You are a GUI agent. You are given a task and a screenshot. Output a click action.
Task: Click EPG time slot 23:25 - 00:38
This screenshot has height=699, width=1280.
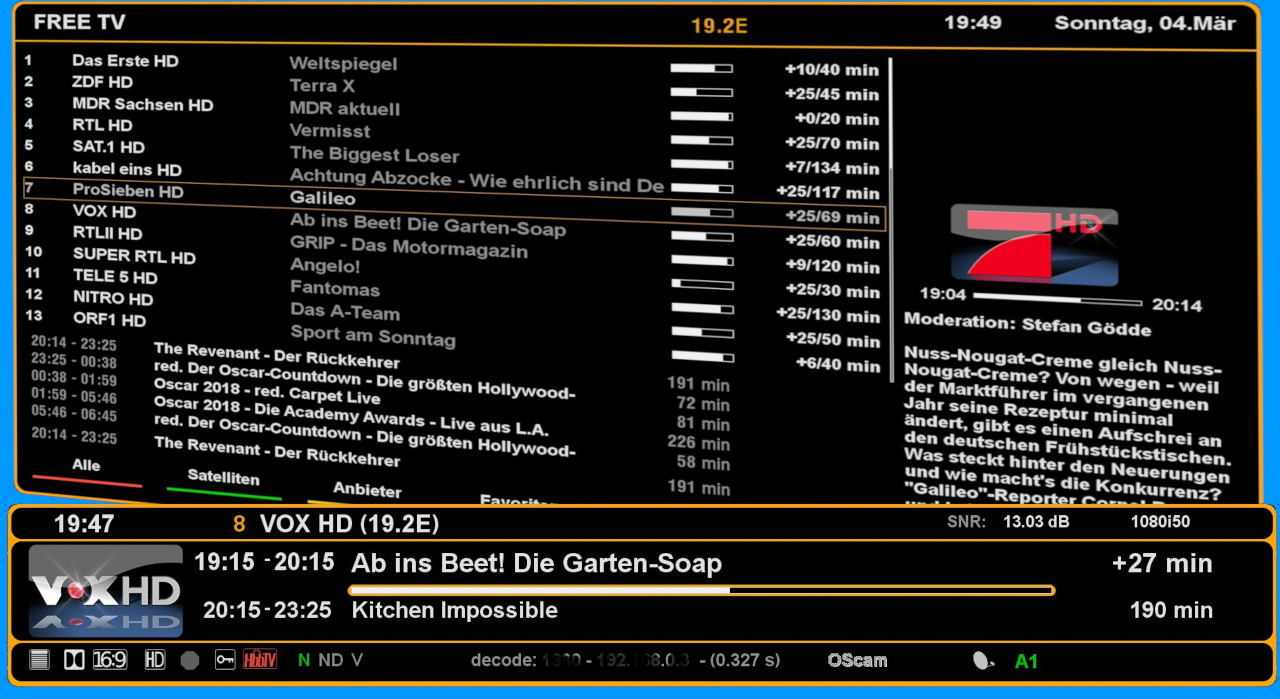(x=74, y=361)
